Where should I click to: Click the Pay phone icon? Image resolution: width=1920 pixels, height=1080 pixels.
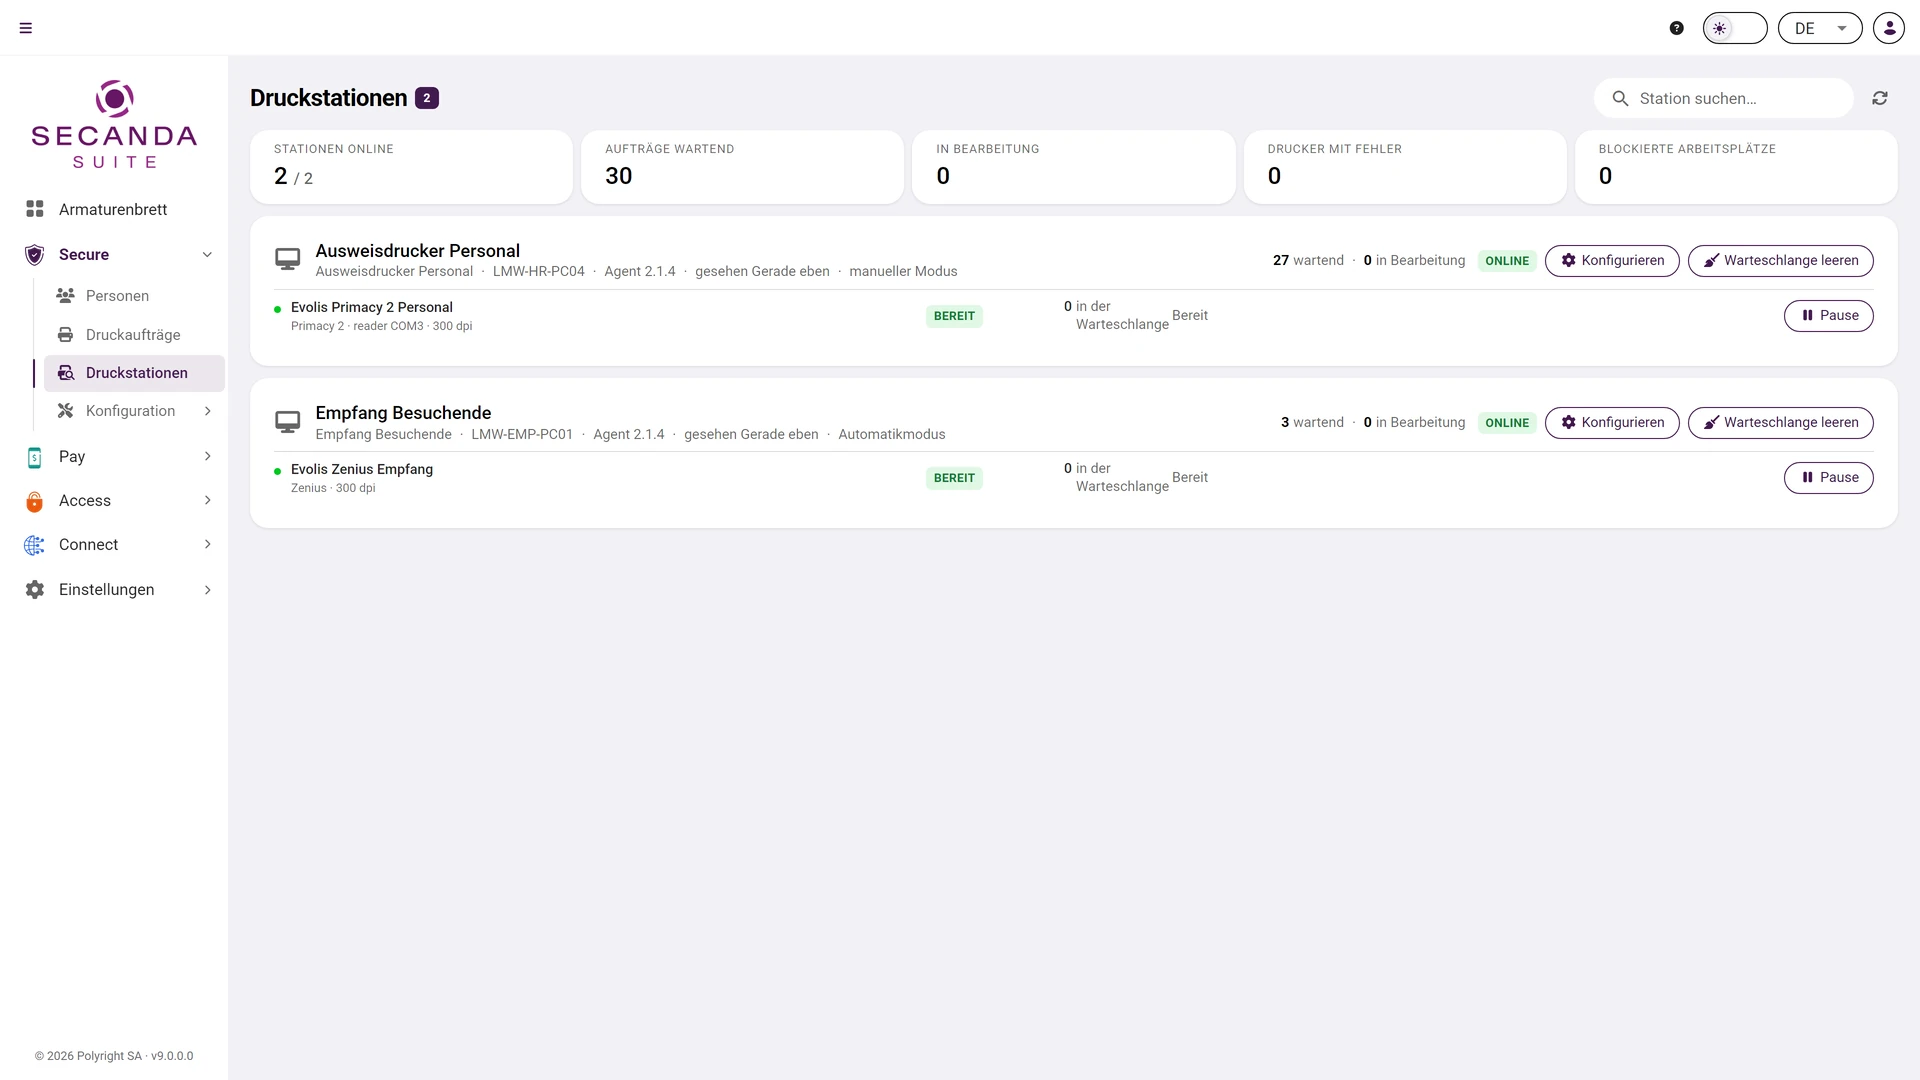pos(35,457)
